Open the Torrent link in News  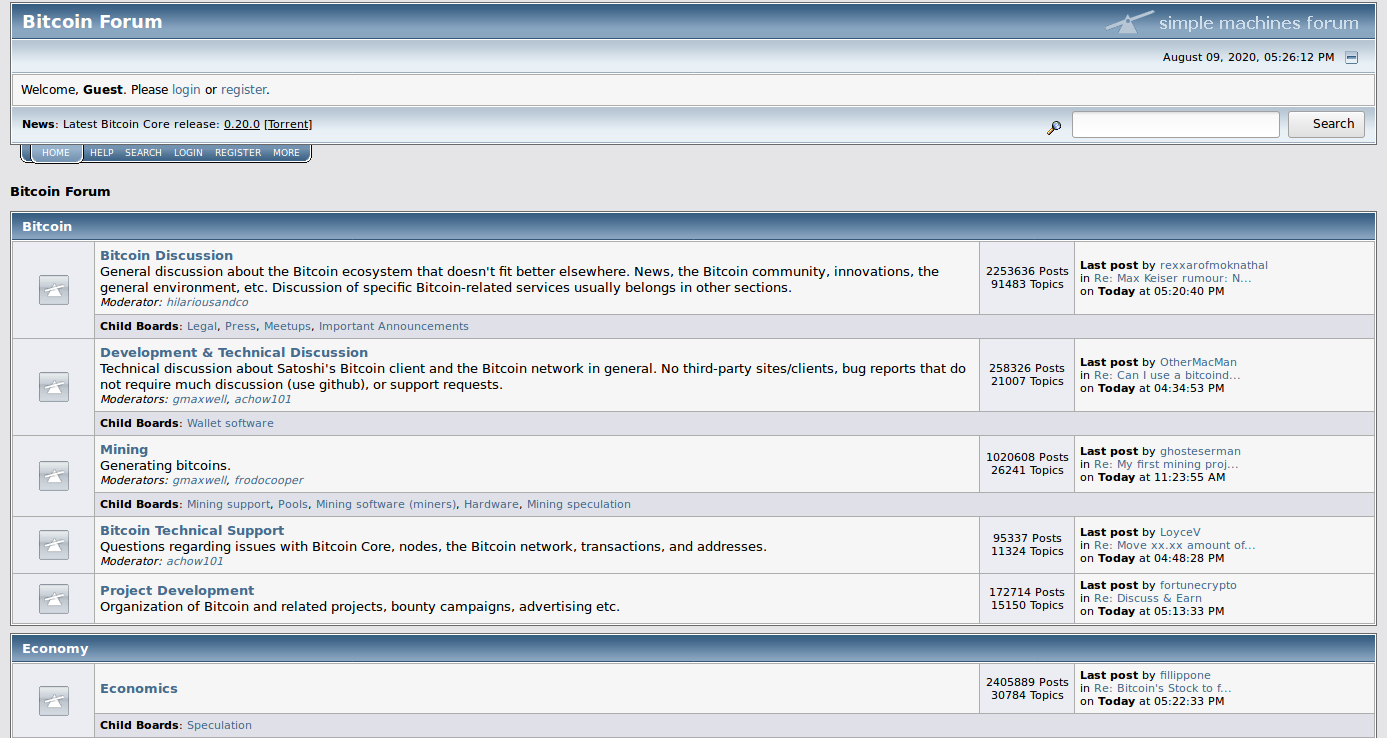pos(288,124)
